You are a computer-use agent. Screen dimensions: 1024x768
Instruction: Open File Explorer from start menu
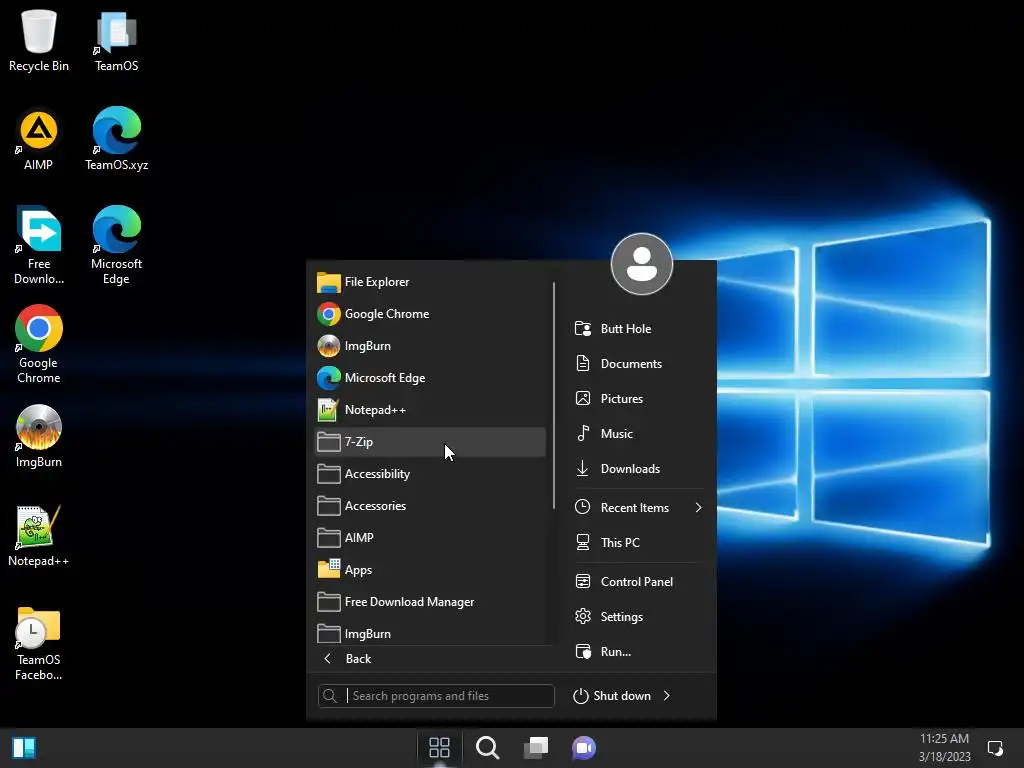(x=430, y=282)
